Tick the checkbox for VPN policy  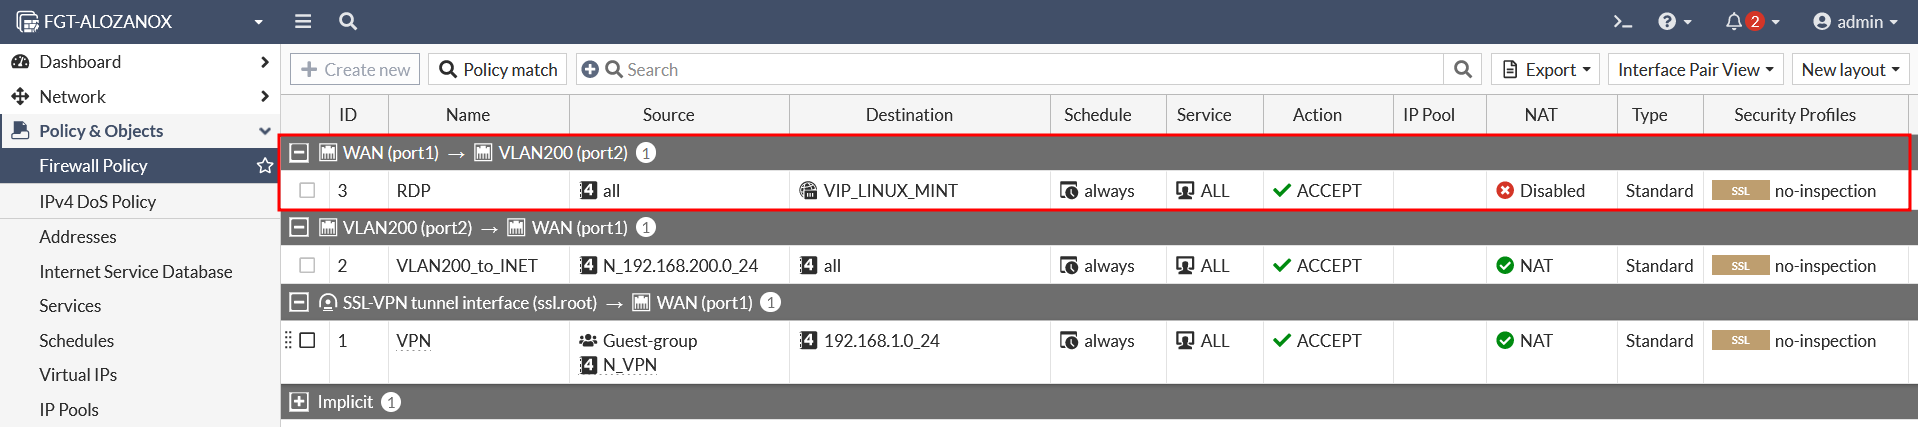tap(307, 340)
